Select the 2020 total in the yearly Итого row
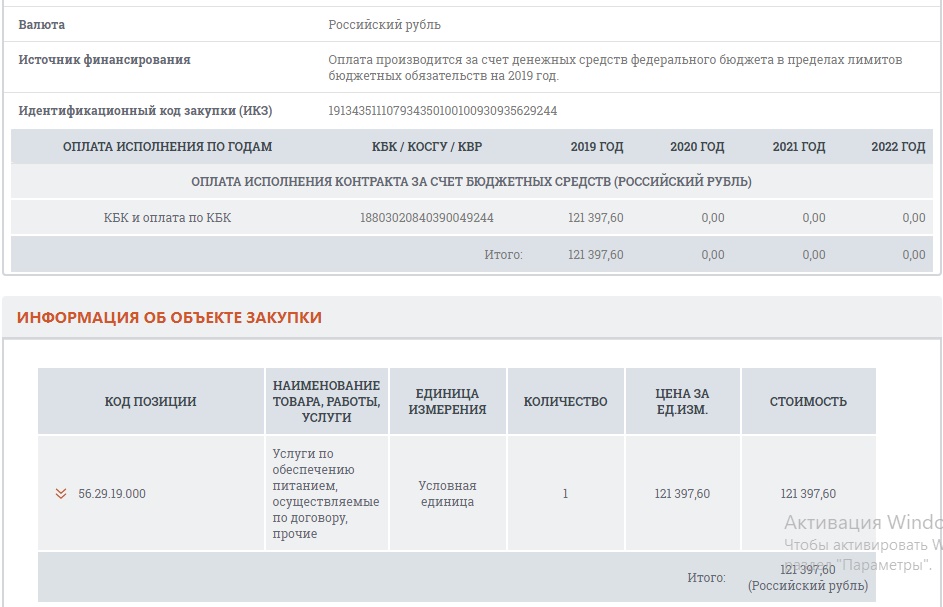Image resolution: width=943 pixels, height=607 pixels. click(713, 254)
